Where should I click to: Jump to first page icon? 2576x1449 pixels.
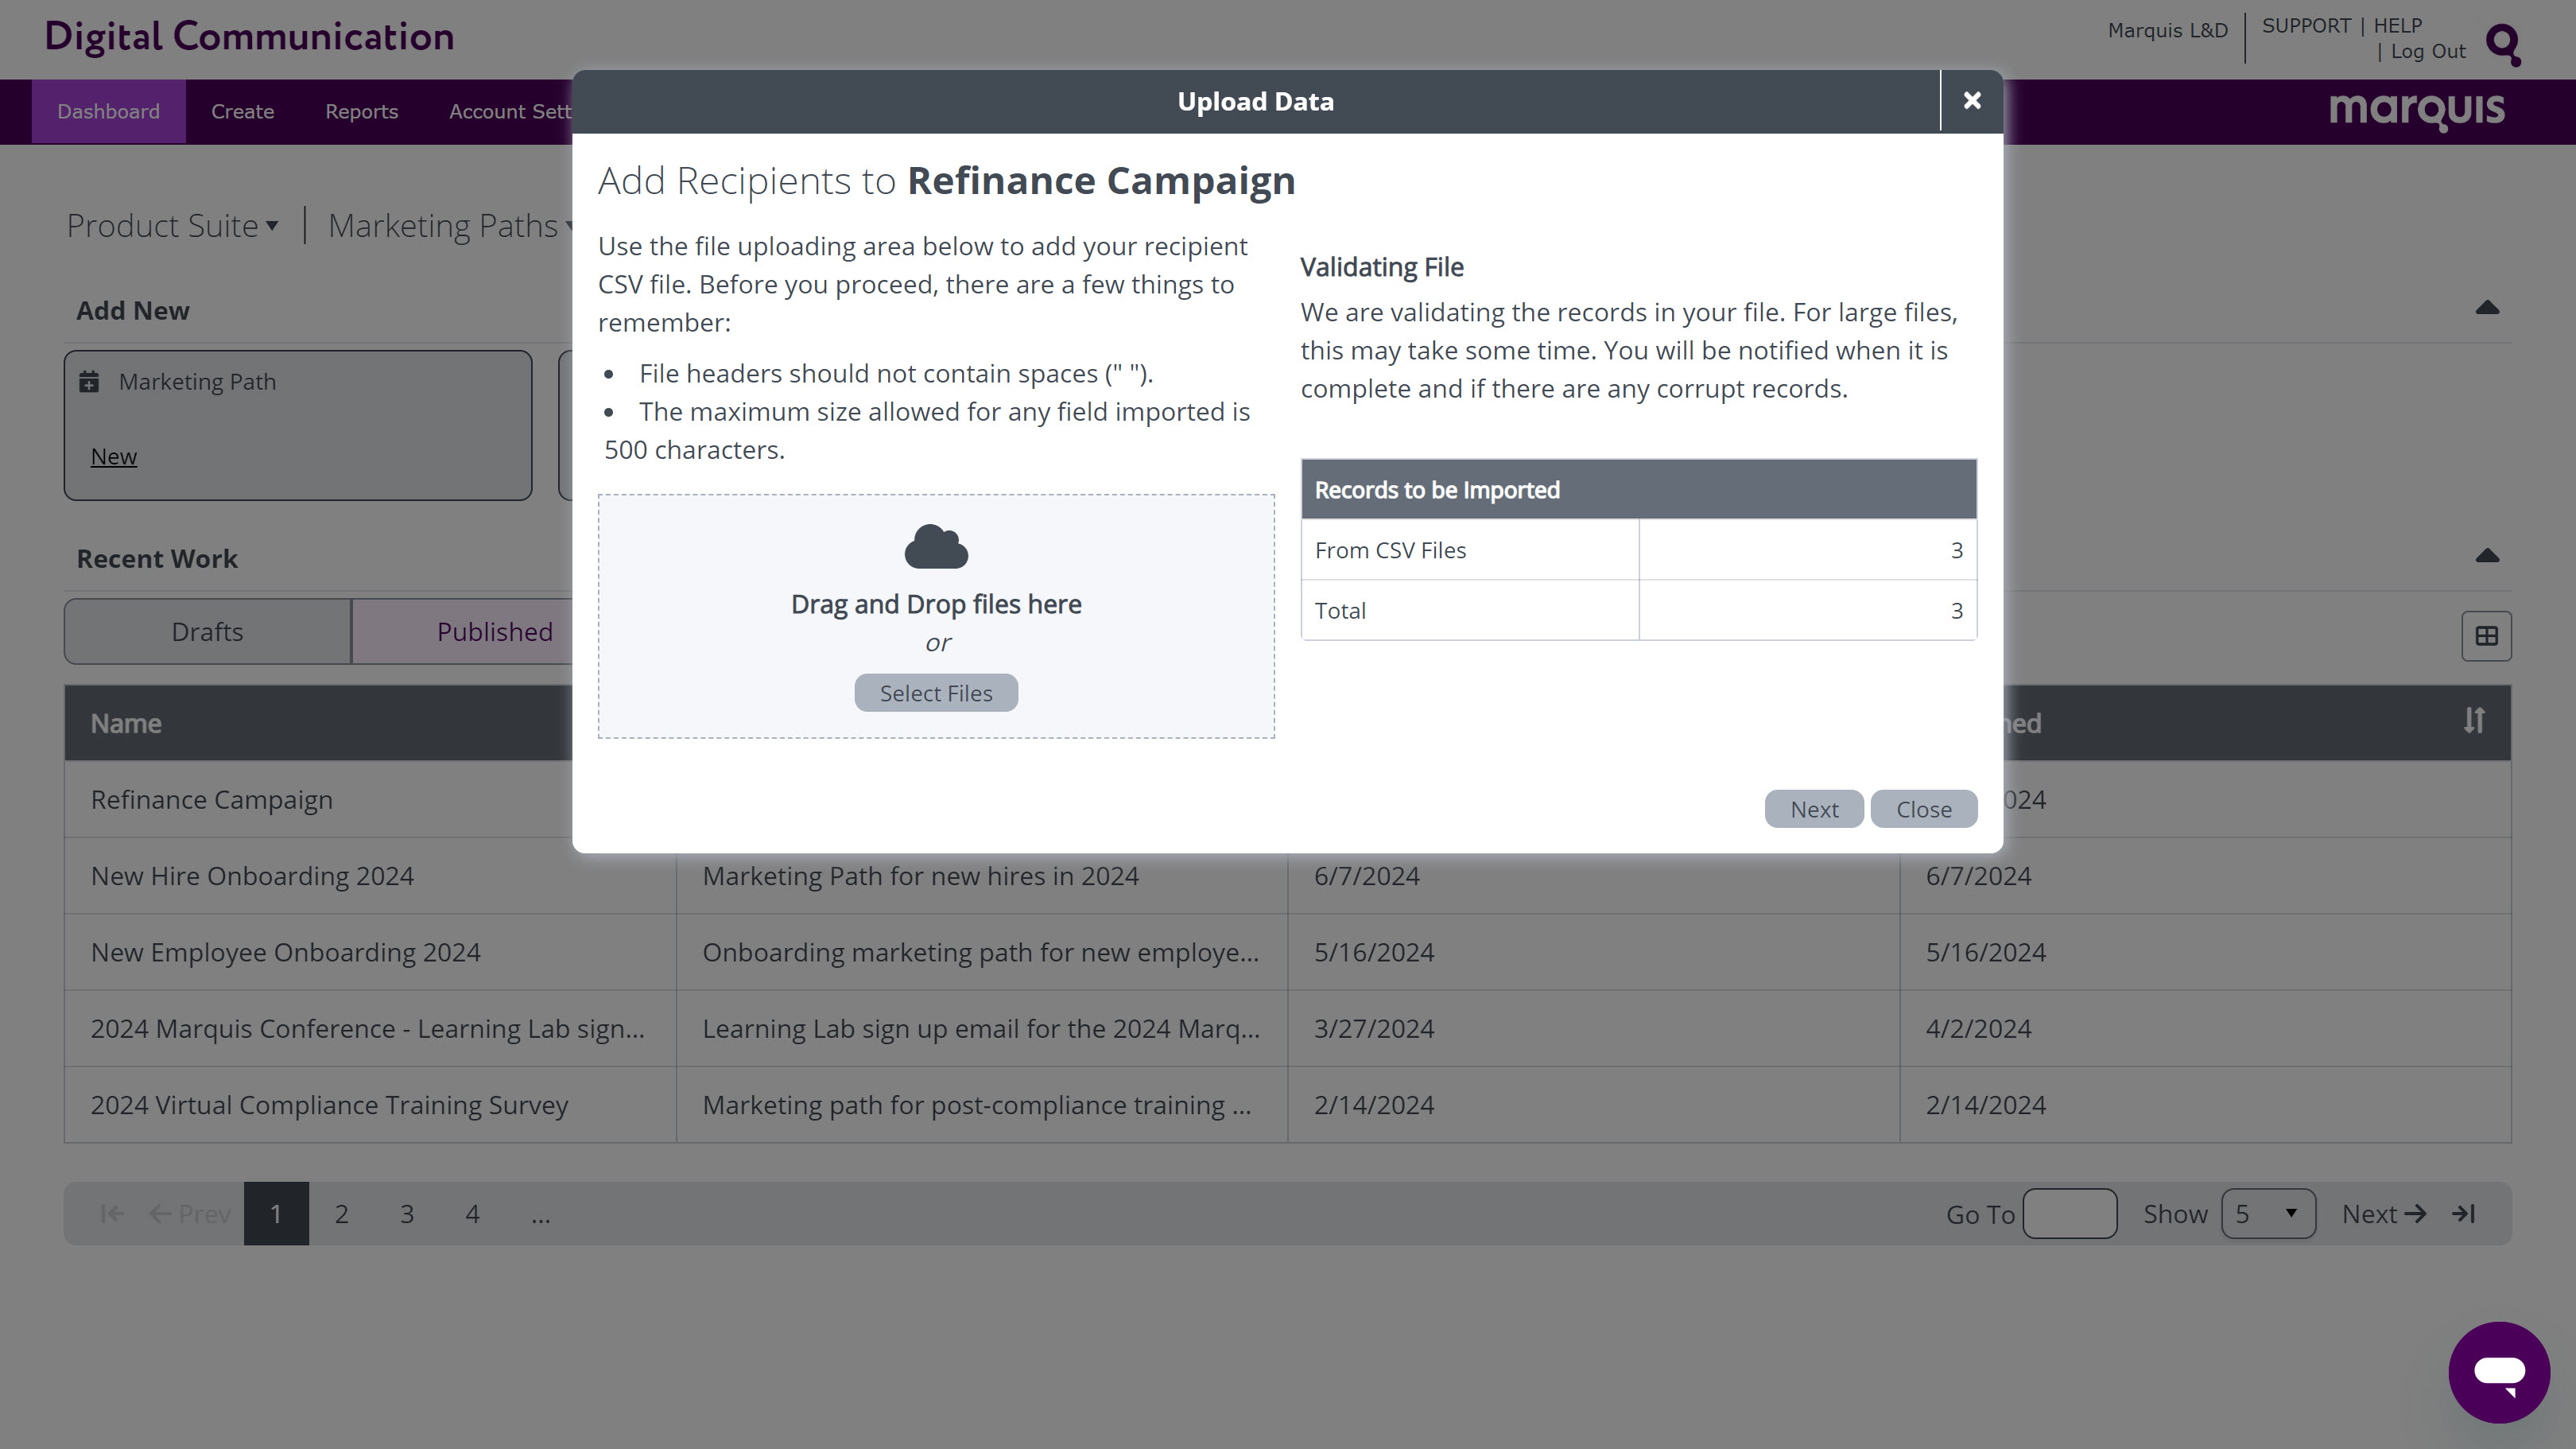click(112, 1214)
